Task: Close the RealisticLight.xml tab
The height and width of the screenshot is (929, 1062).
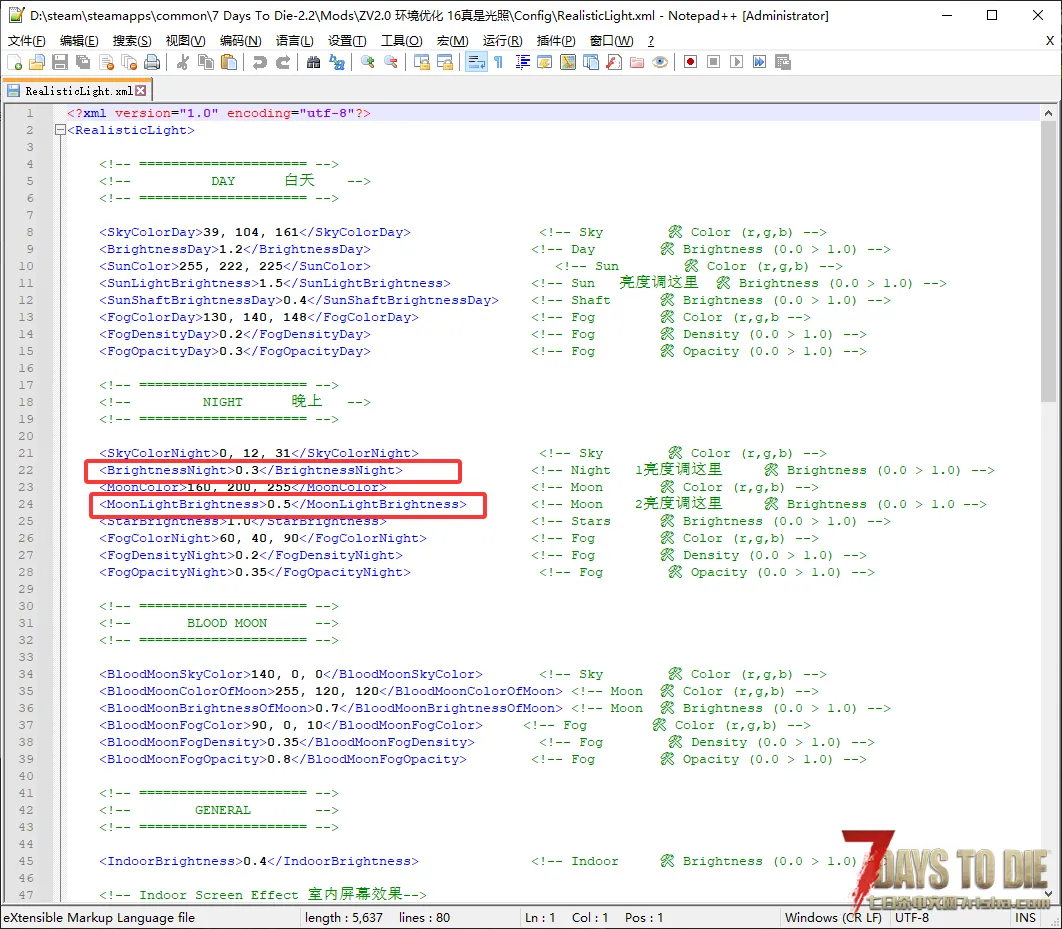Action: (141, 91)
